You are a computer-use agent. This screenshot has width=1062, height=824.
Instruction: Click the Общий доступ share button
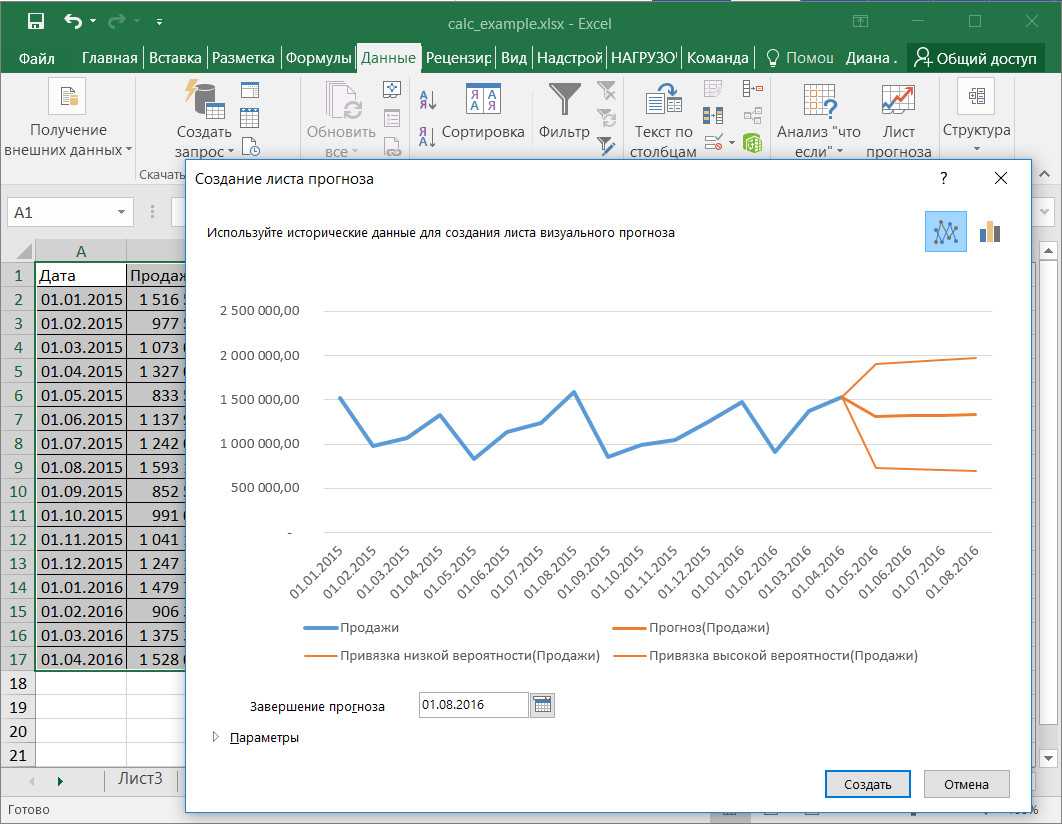(975, 58)
